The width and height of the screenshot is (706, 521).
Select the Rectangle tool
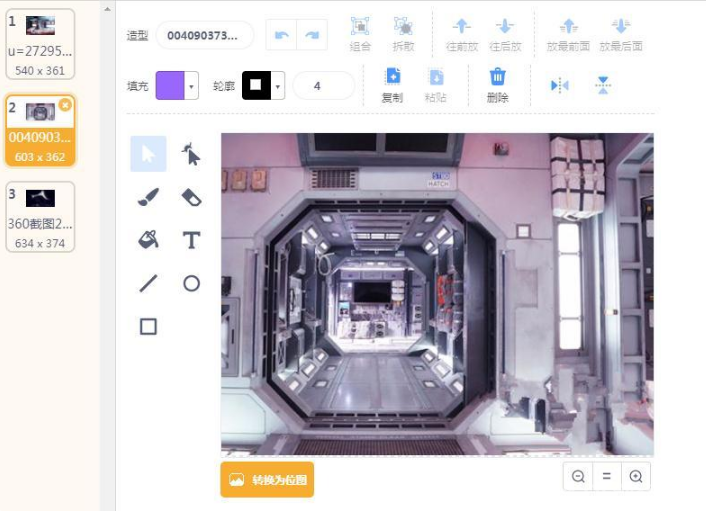[x=148, y=326]
